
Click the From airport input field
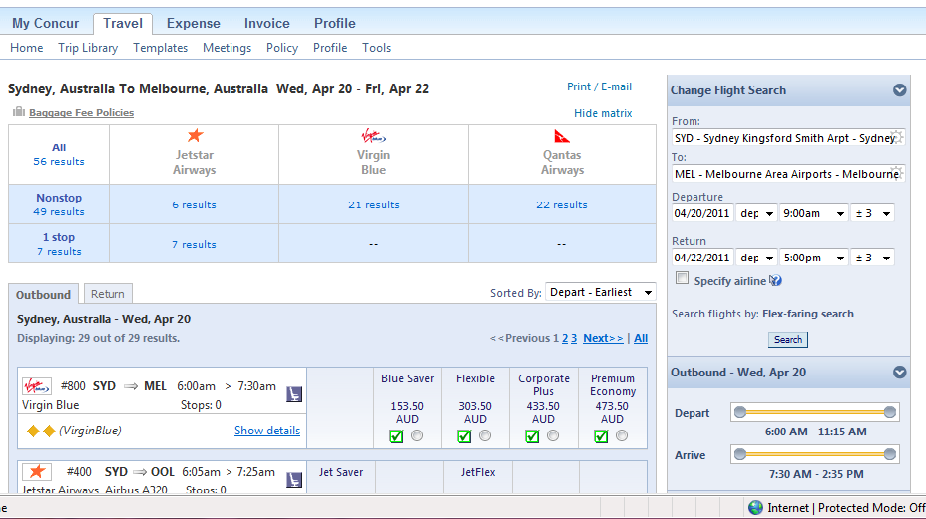pyautogui.click(x=788, y=138)
